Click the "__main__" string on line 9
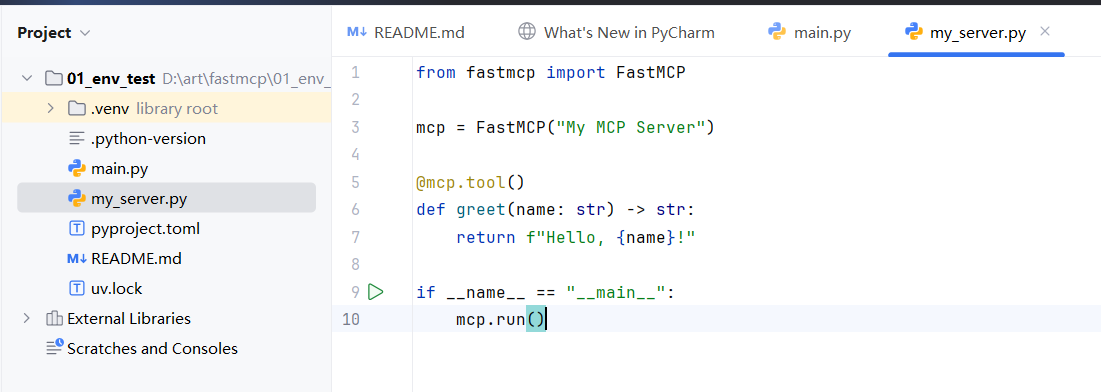 click(616, 292)
